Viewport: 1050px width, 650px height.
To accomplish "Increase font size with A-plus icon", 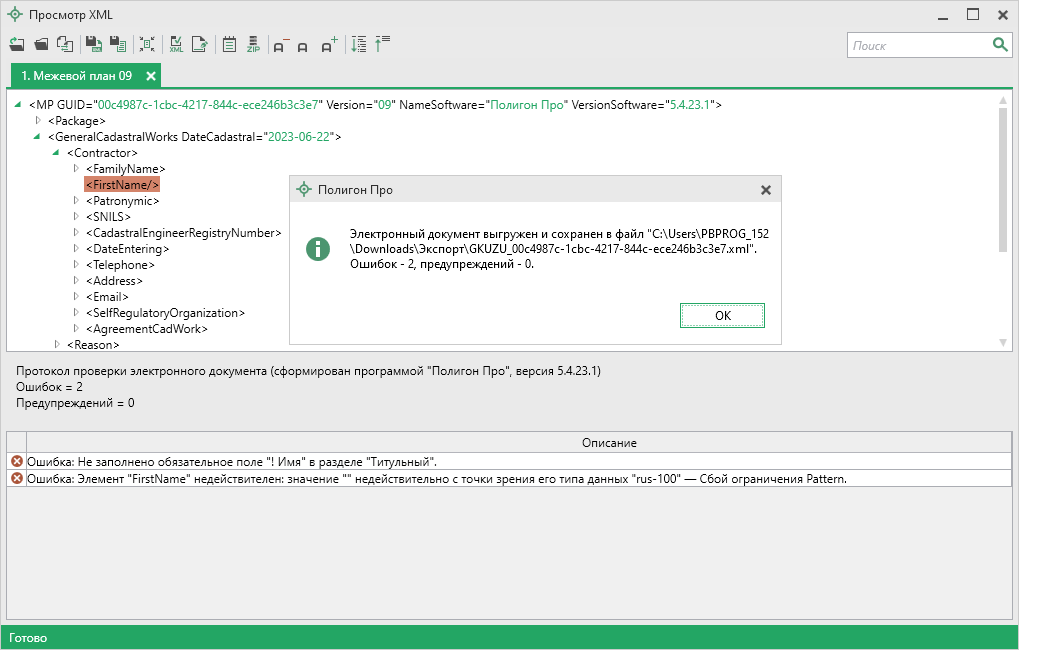I will (329, 45).
